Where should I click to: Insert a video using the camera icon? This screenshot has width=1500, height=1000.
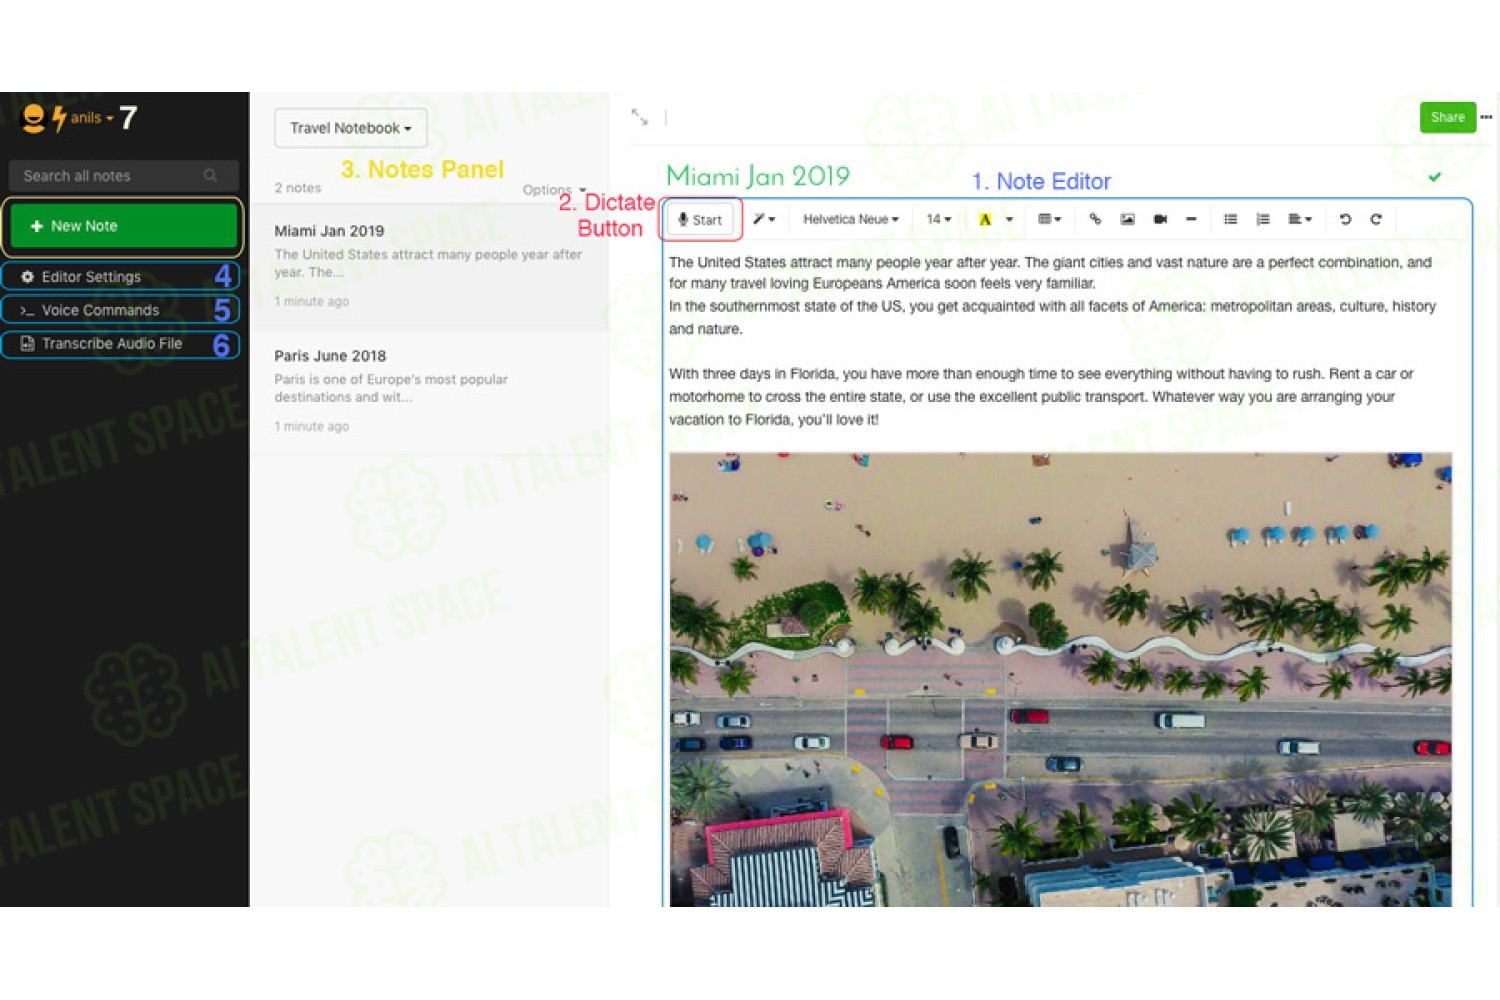pos(1160,219)
